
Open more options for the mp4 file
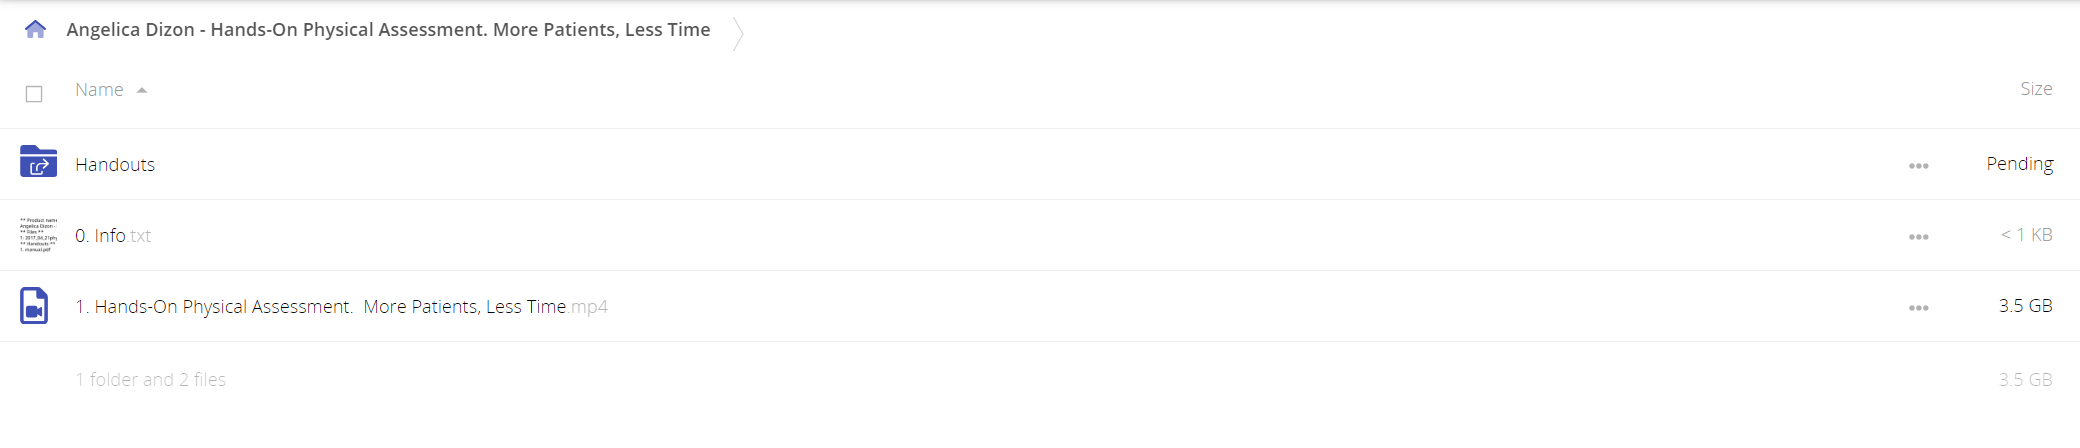(x=1918, y=308)
